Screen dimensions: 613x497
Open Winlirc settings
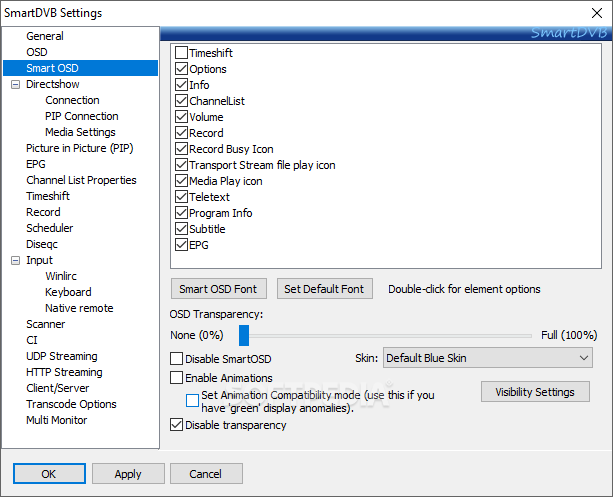[61, 276]
